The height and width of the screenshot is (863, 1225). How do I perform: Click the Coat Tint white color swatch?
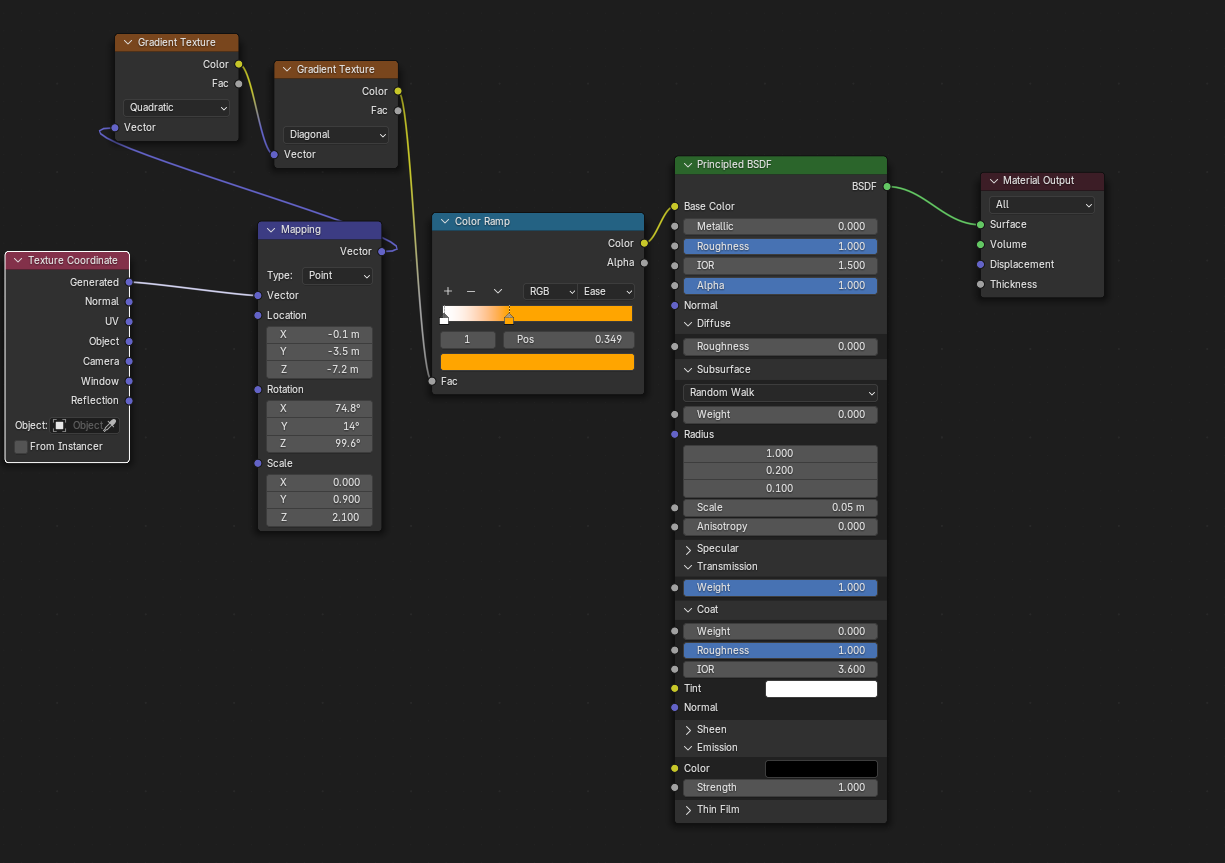tap(821, 689)
